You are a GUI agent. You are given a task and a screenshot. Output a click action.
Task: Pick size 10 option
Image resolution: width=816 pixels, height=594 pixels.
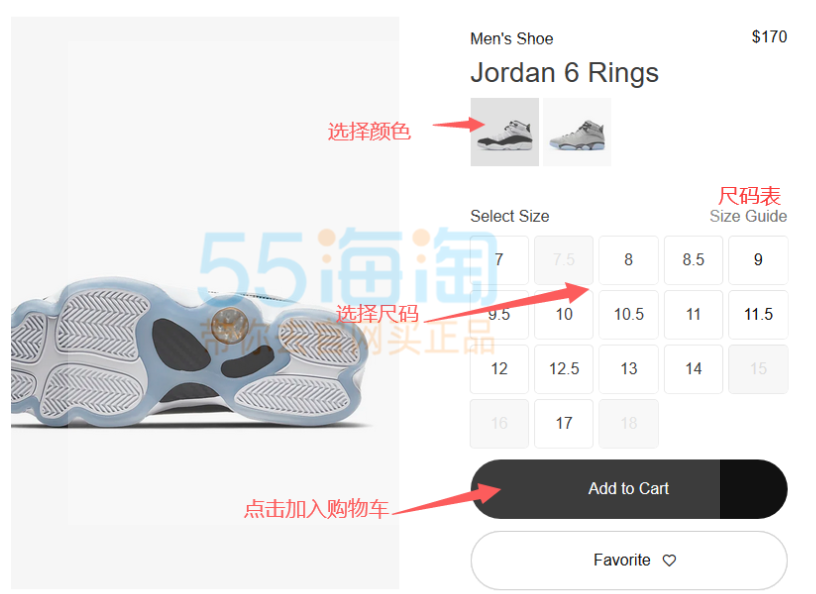[x=564, y=314]
